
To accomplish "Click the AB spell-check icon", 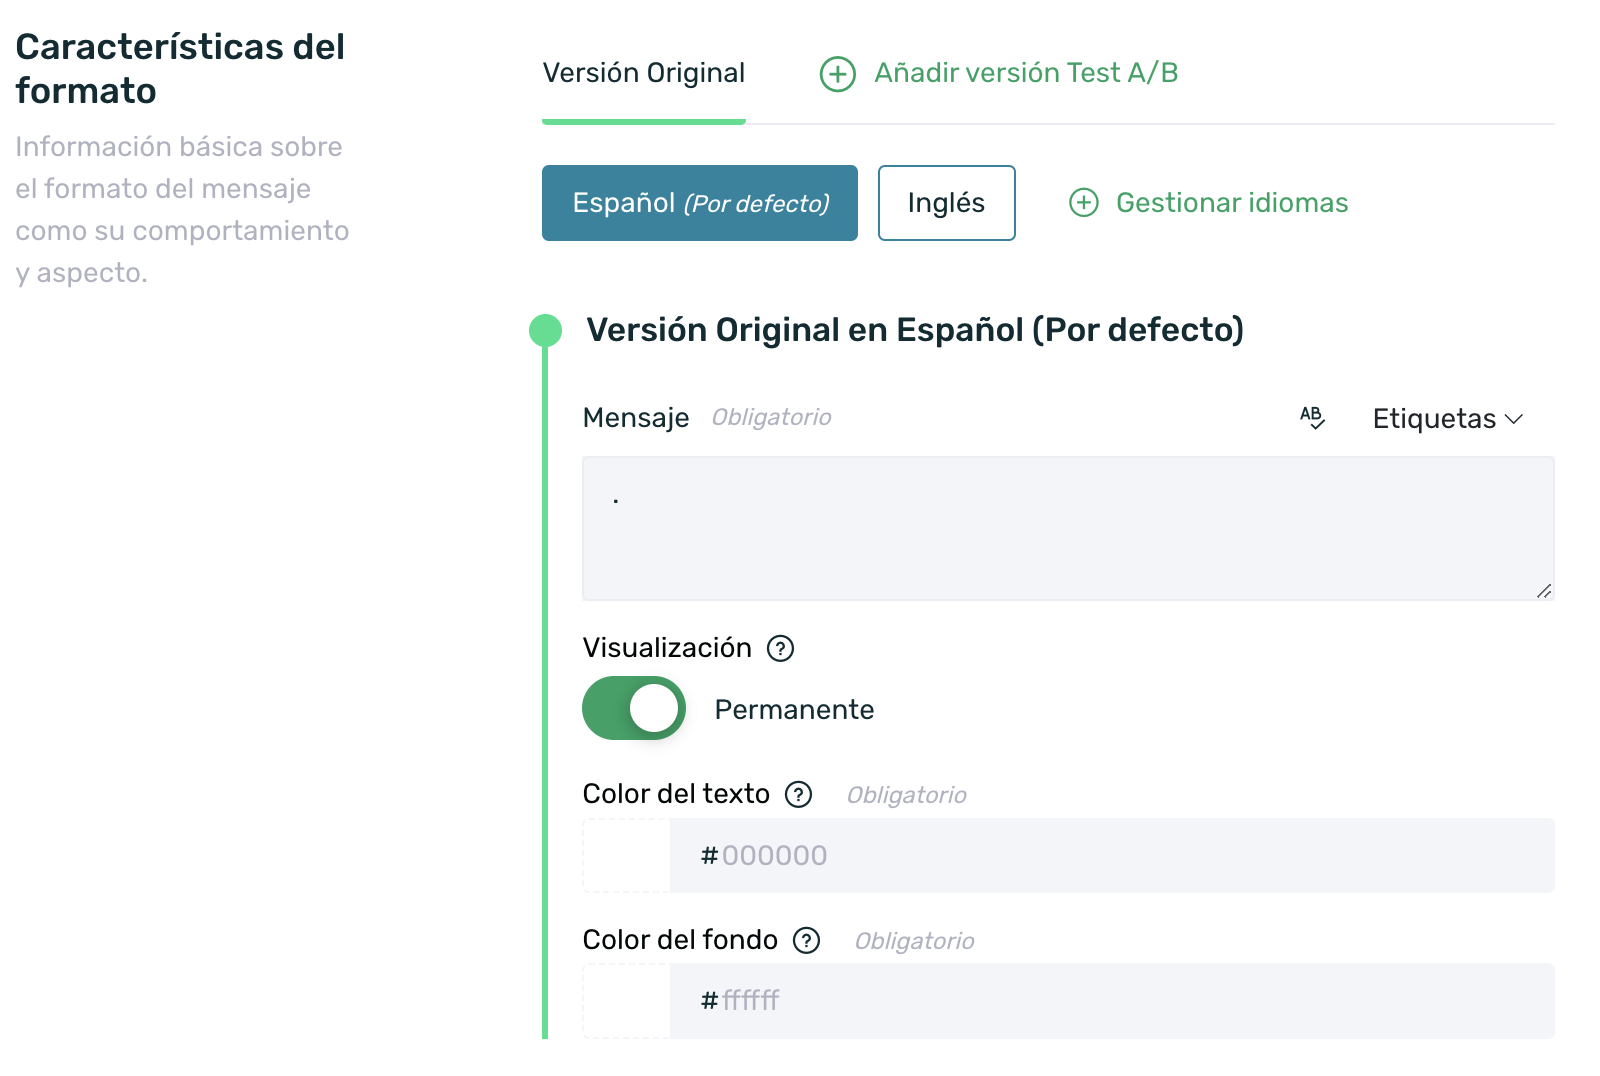I will point(1312,418).
